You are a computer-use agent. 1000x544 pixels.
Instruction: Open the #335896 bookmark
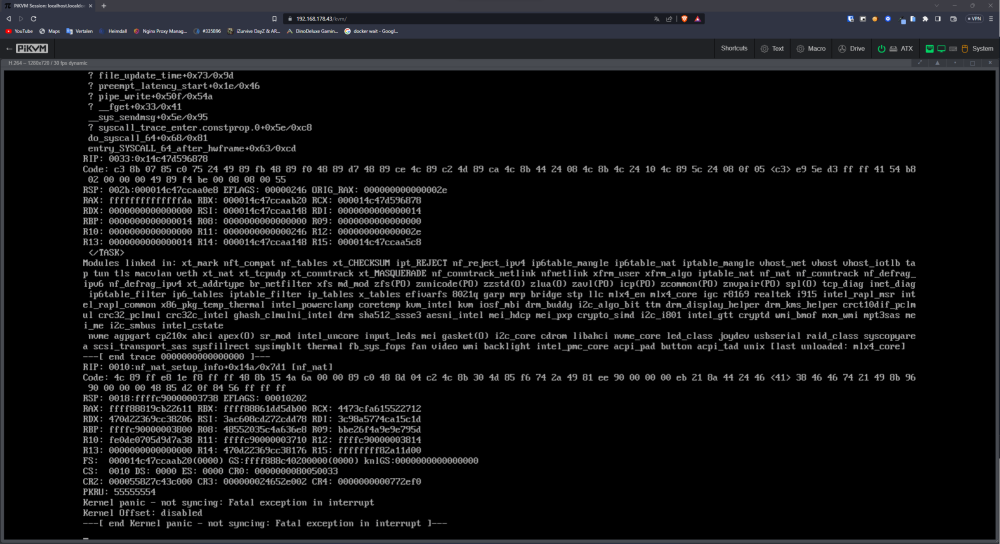point(207,31)
